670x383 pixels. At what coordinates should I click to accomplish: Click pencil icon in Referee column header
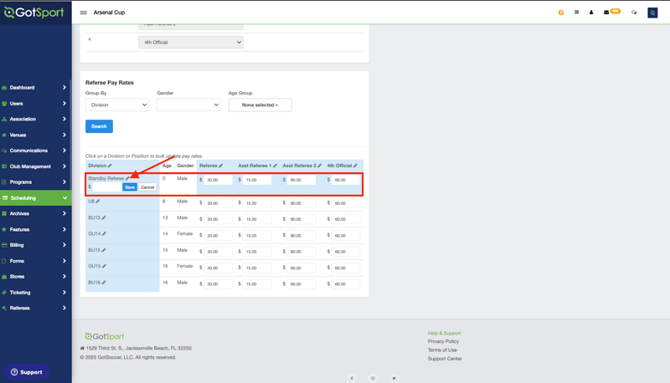(221, 165)
